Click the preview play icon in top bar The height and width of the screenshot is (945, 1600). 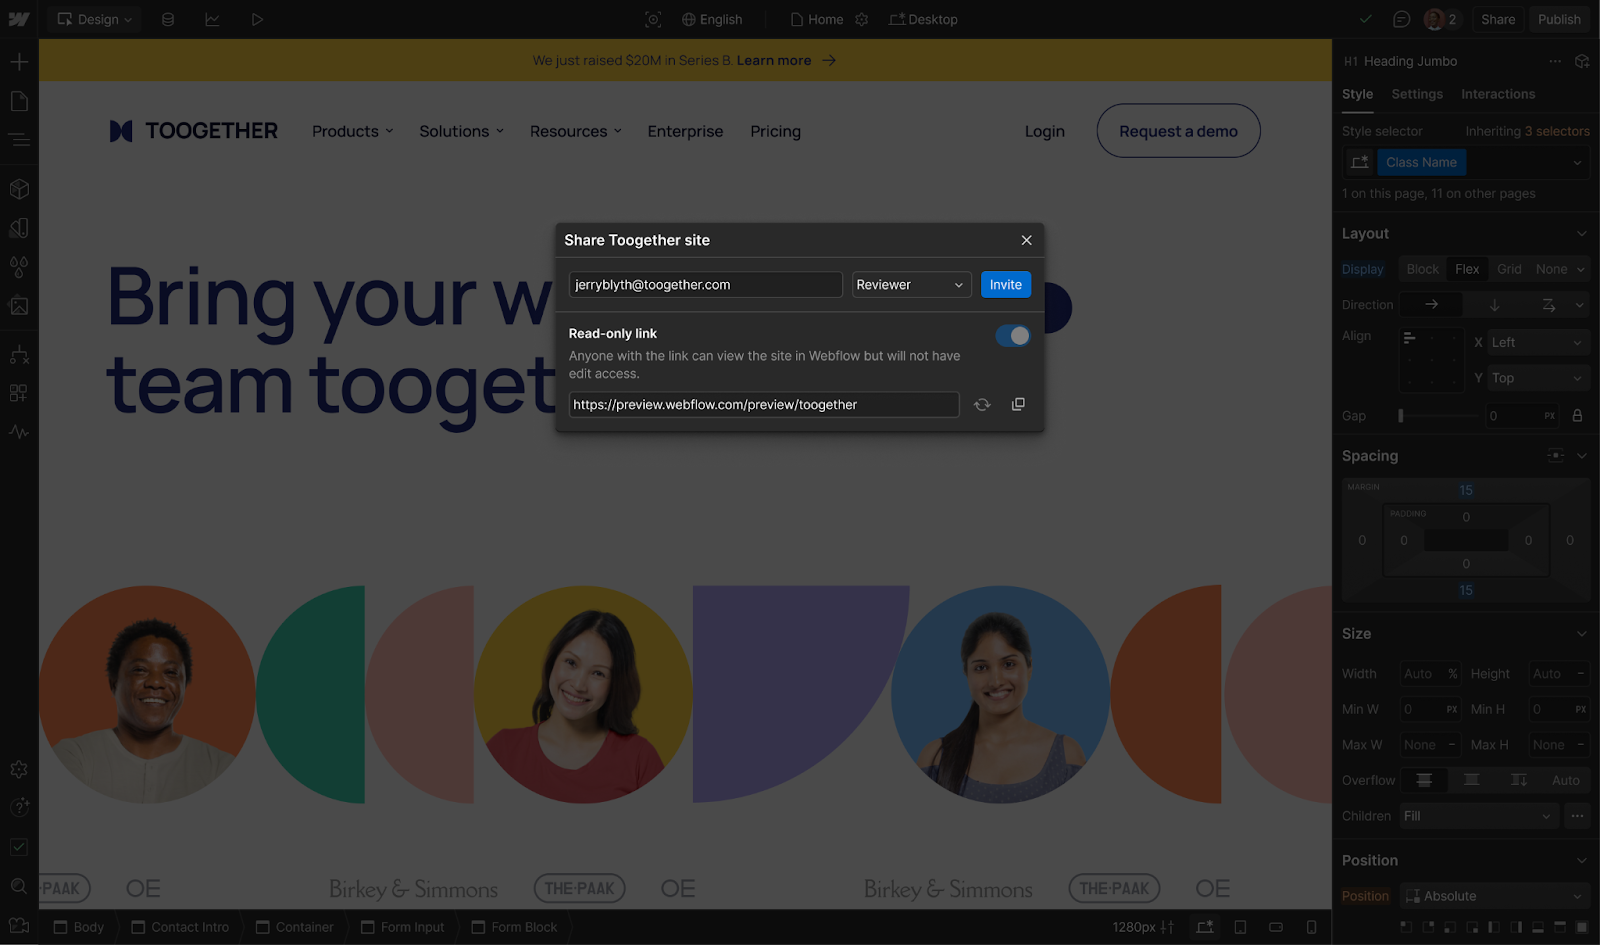click(257, 19)
